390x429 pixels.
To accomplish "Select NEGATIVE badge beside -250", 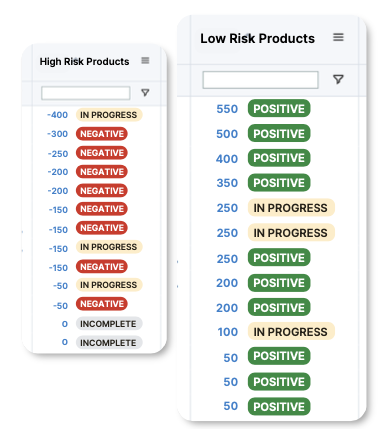I will (102, 153).
